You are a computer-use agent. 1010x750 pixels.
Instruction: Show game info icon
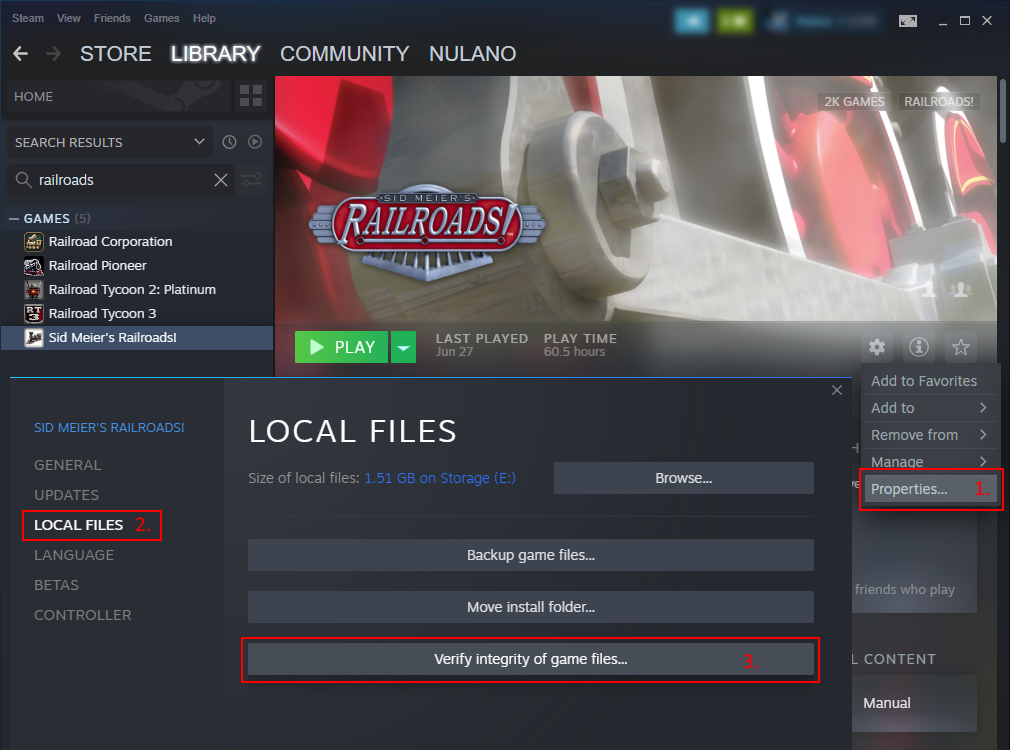pos(919,347)
